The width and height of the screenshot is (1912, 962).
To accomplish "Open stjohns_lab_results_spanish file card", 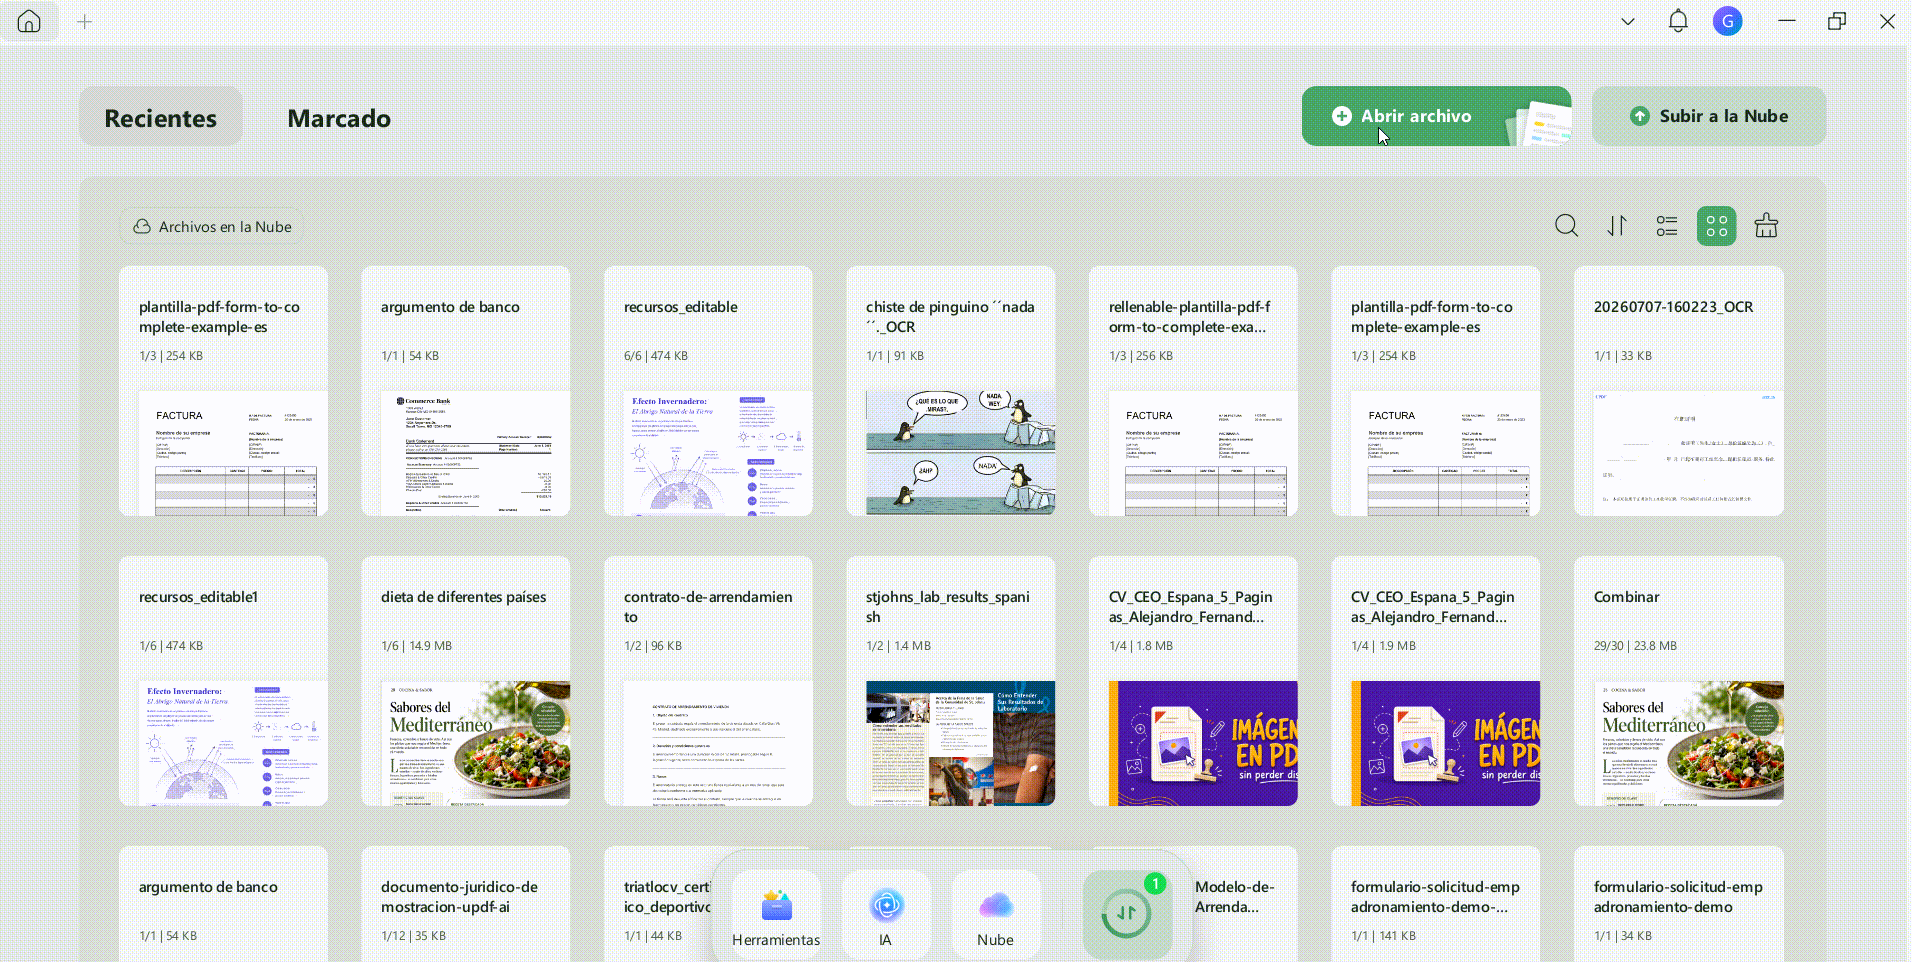I will tap(951, 681).
